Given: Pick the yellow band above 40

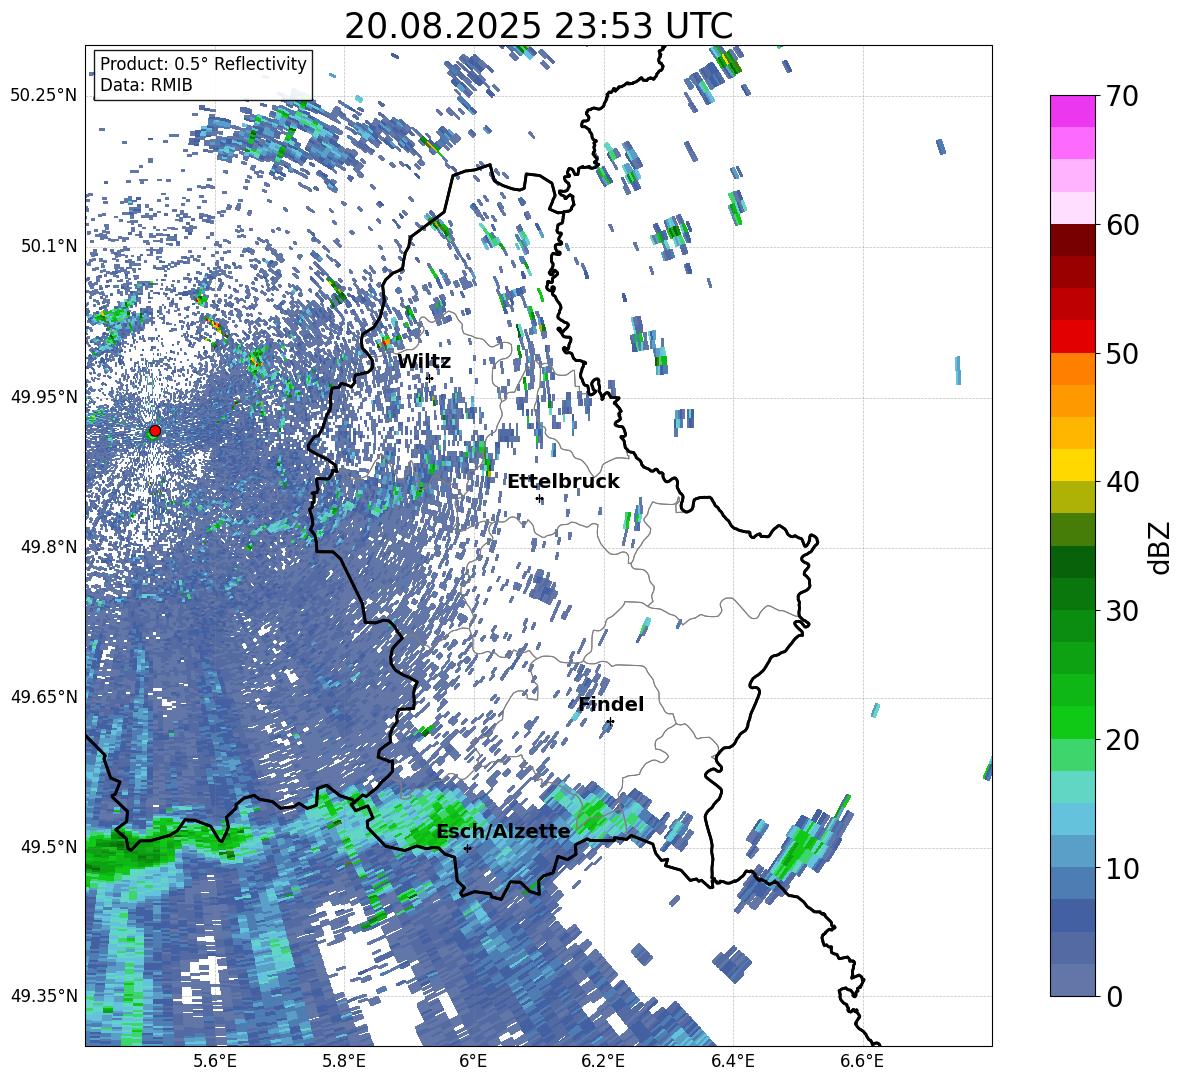Looking at the screenshot, I should 1072,465.
